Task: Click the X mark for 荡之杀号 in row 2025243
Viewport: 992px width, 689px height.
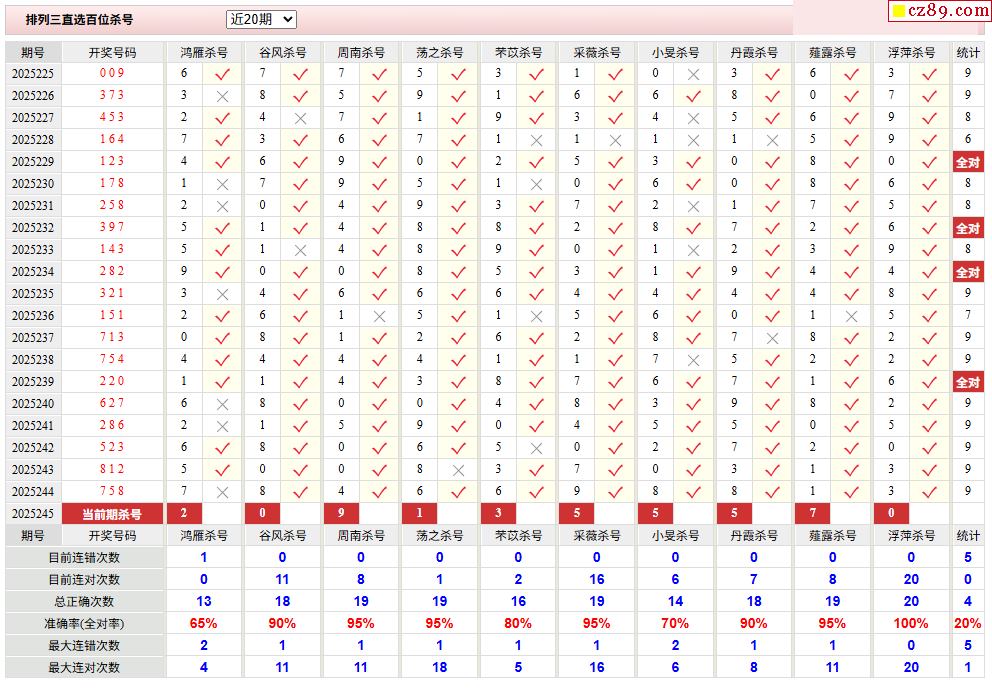Action: [x=458, y=471]
